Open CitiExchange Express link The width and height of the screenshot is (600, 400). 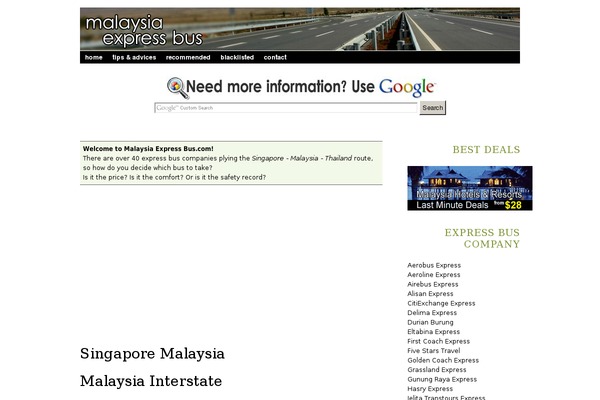click(441, 303)
